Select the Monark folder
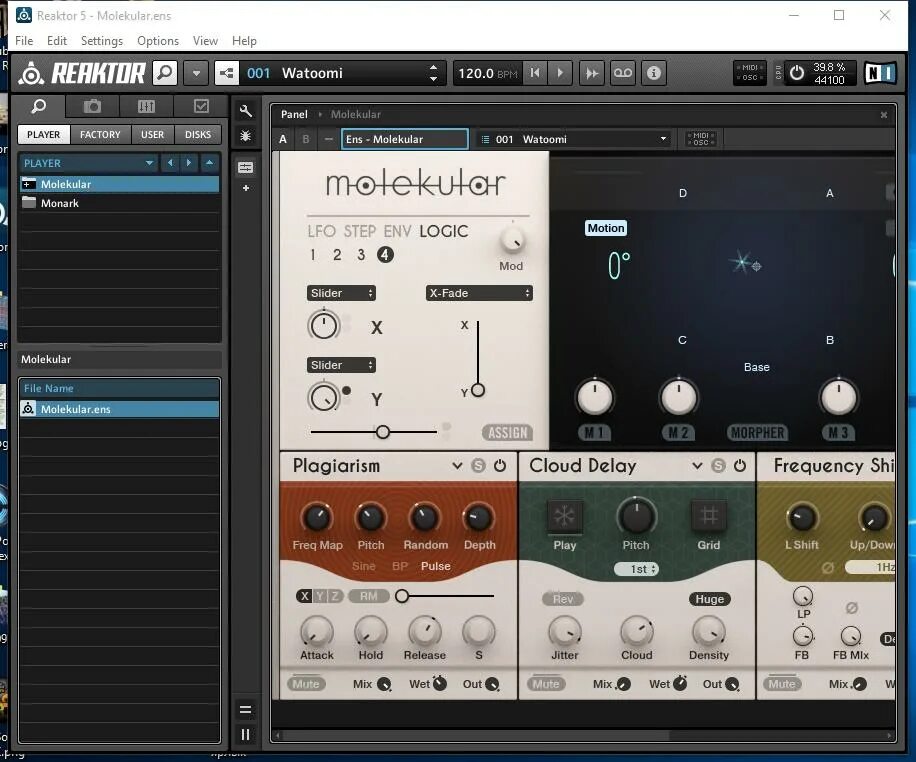This screenshot has width=916, height=762. click(119, 203)
